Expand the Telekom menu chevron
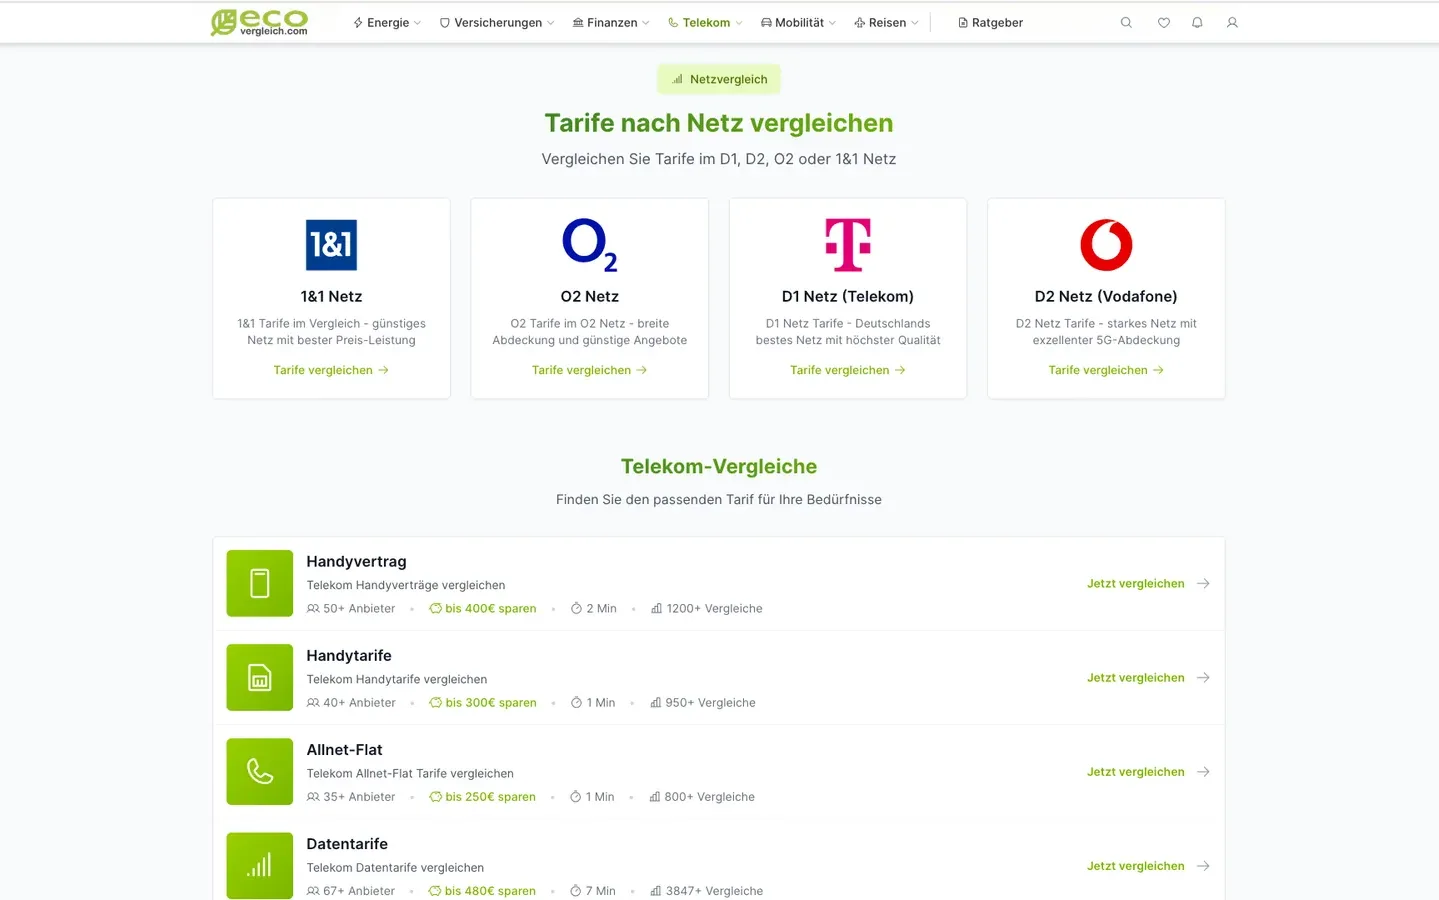This screenshot has height=900, width=1439. tap(738, 23)
